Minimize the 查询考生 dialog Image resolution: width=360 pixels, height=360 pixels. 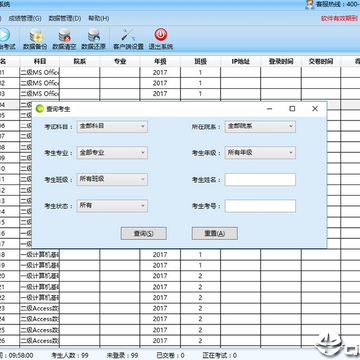coord(270,109)
